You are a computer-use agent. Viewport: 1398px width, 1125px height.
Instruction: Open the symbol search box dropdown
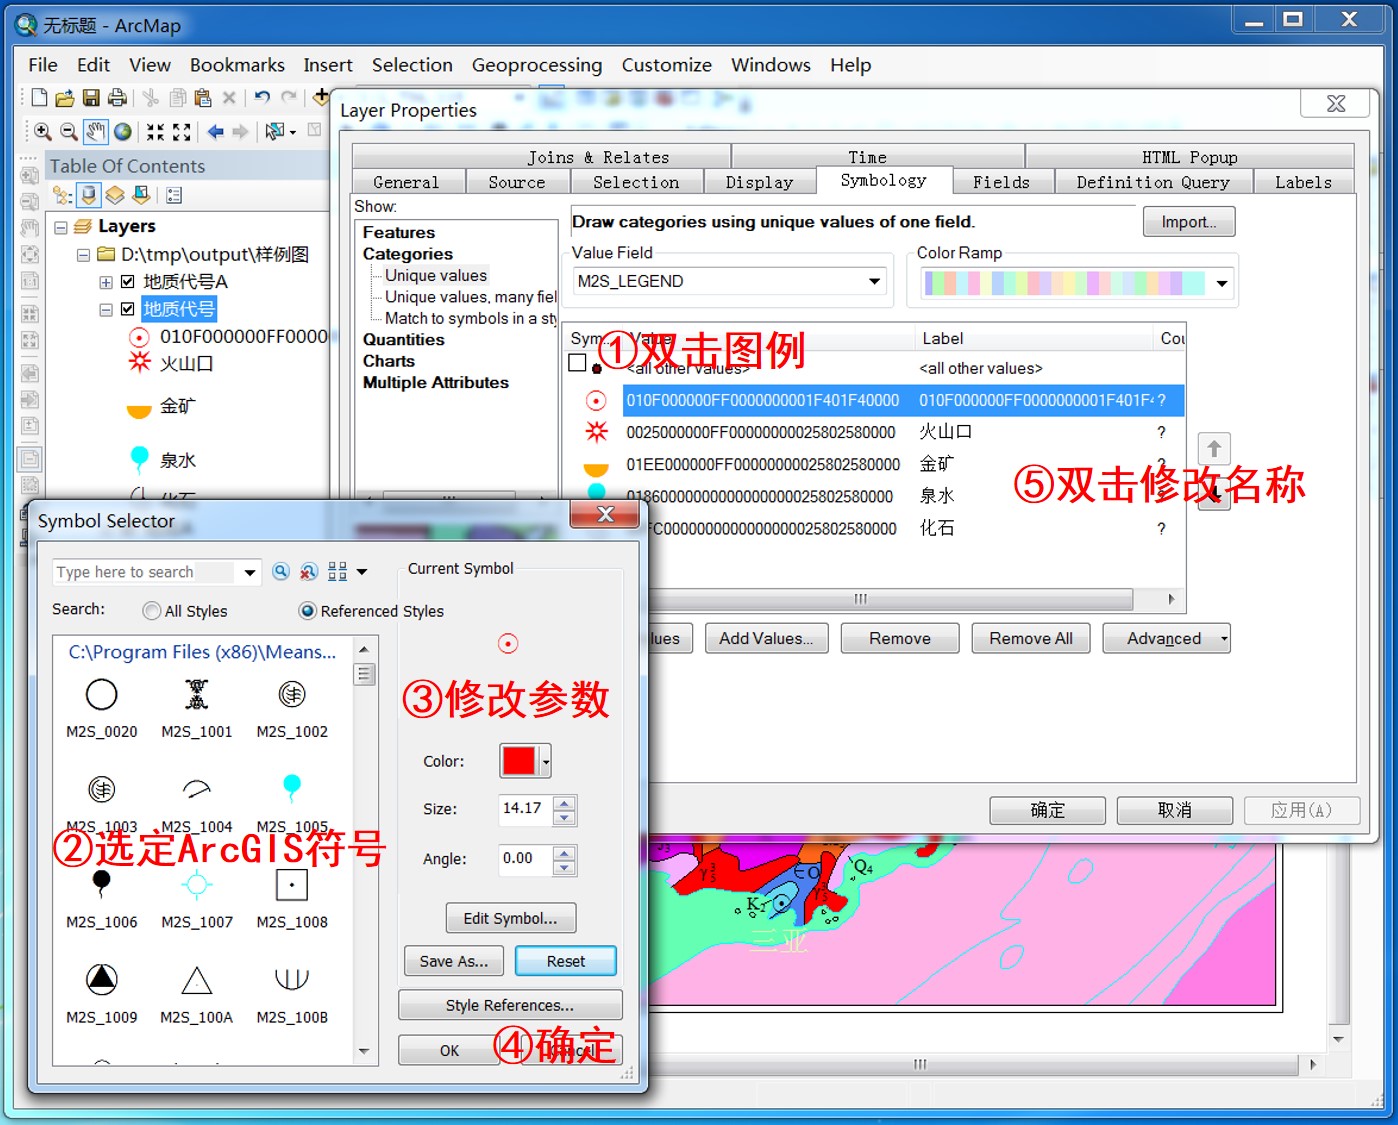250,572
